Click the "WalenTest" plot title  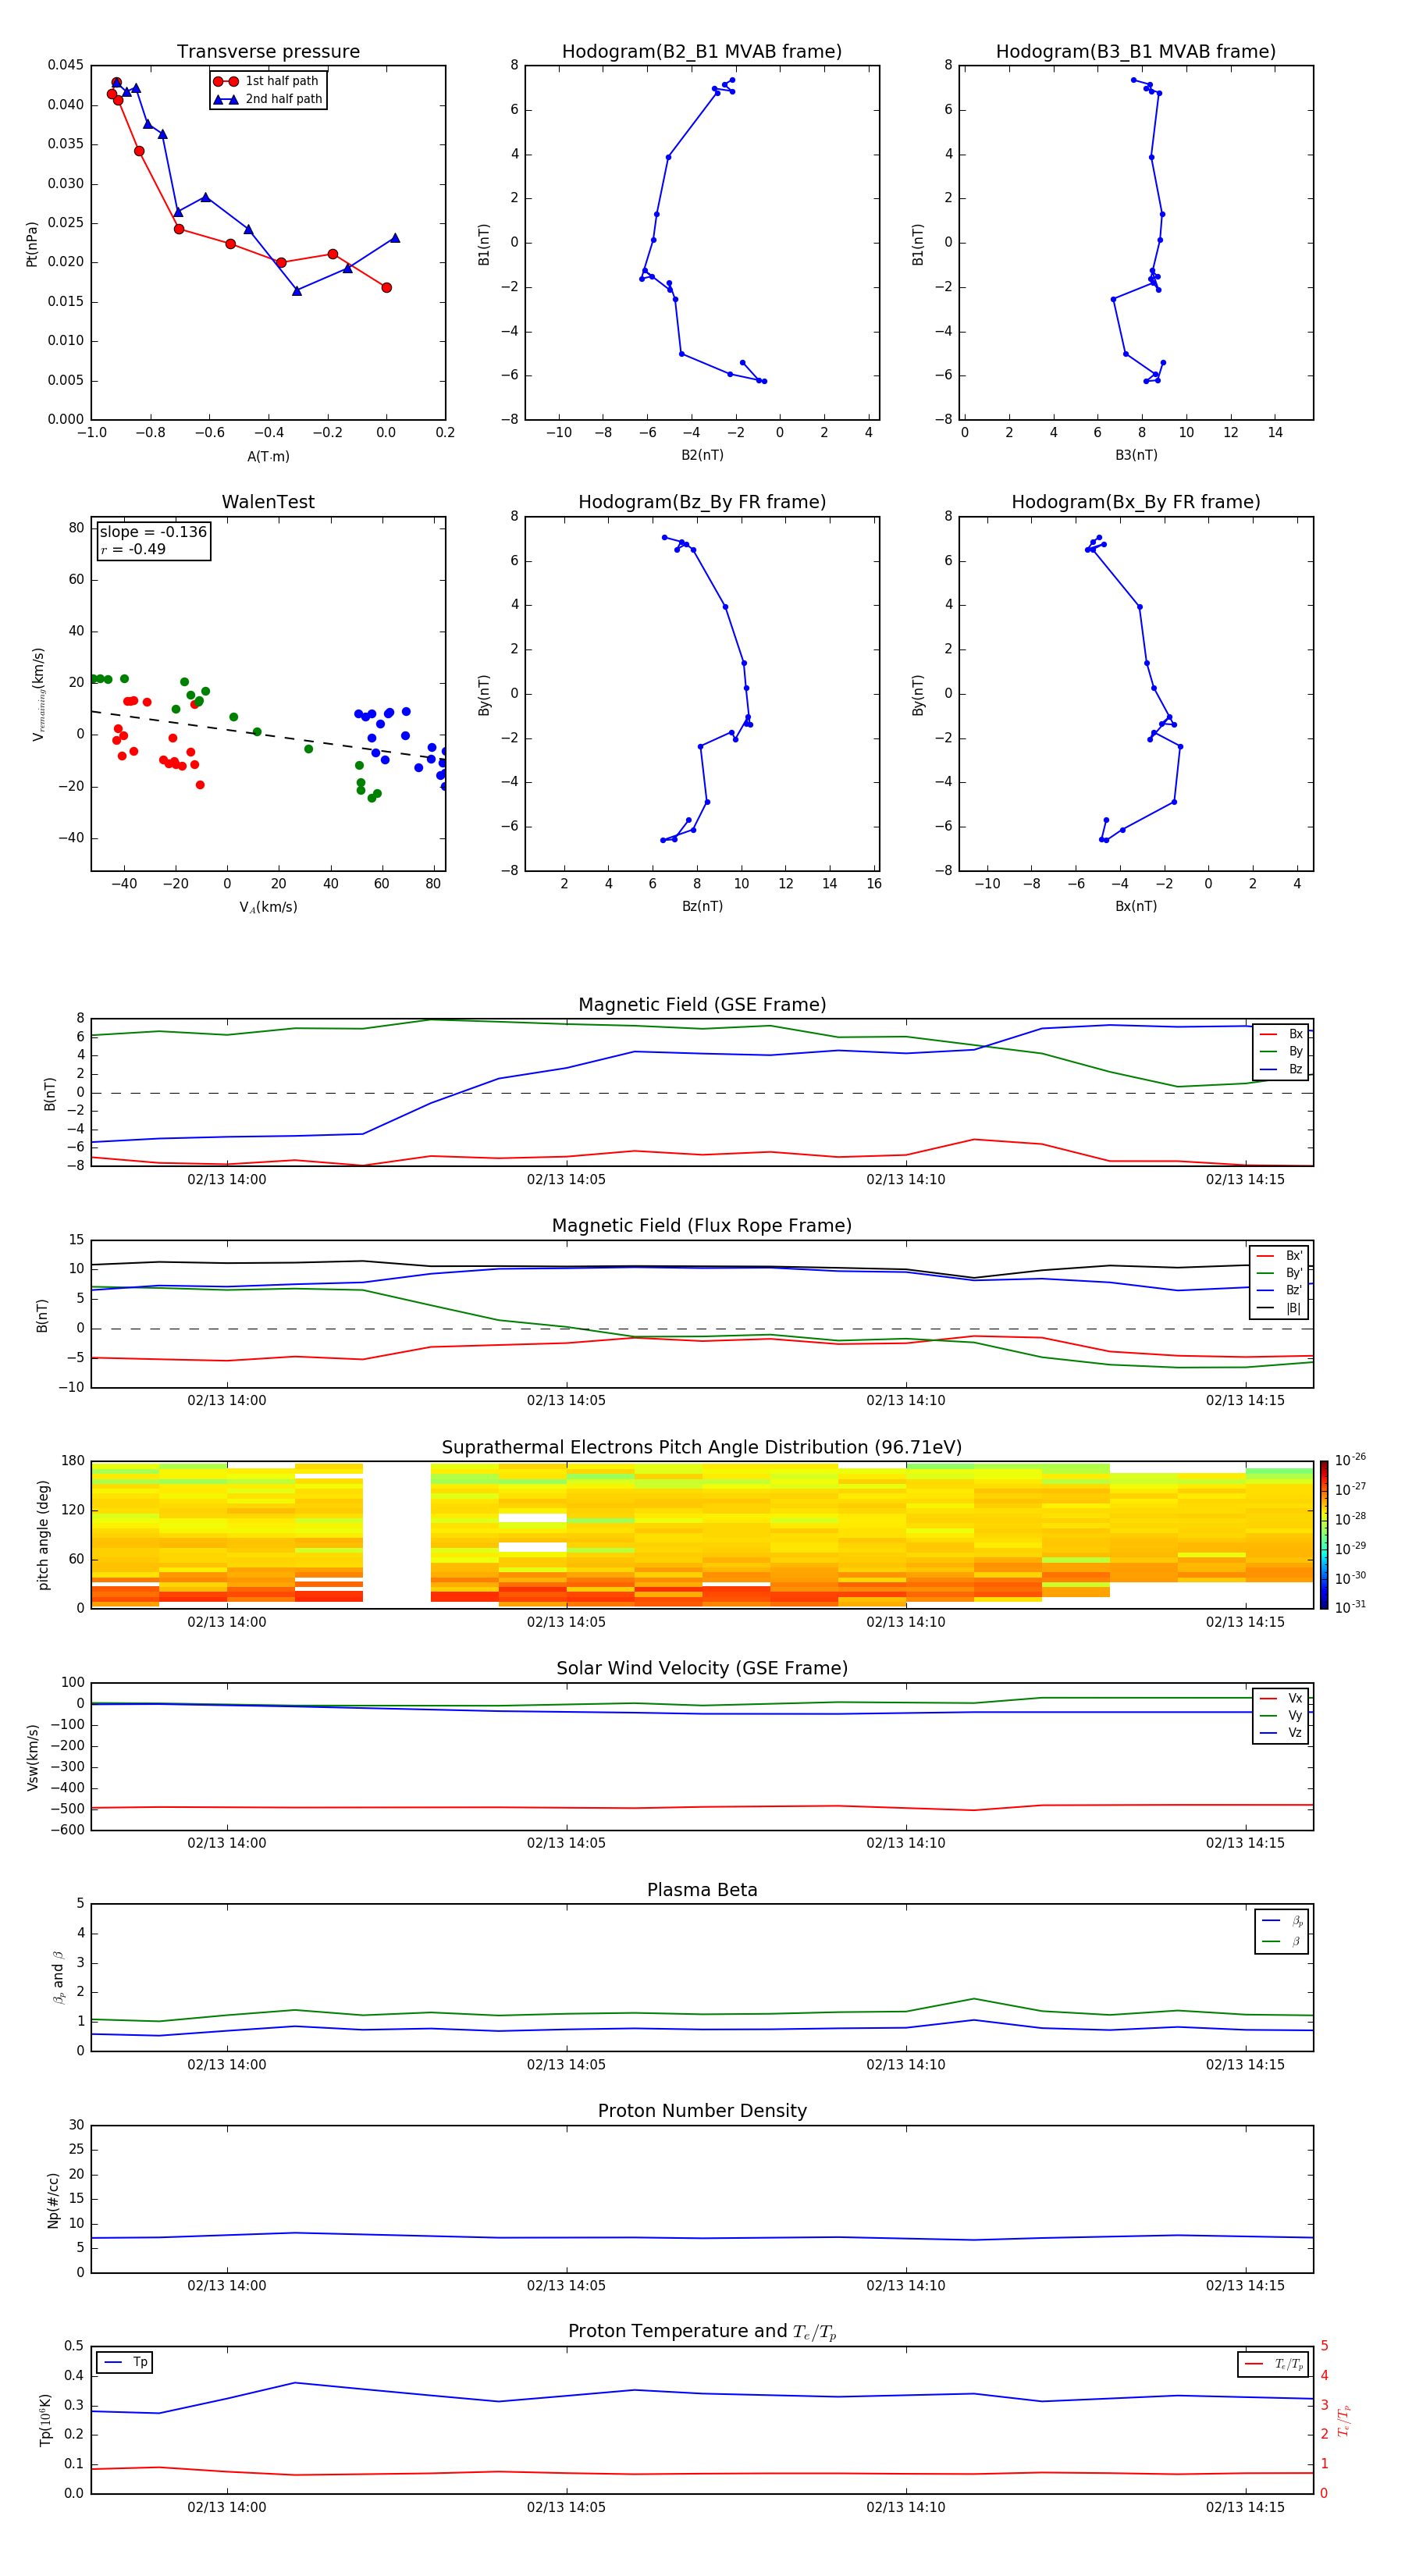(268, 502)
